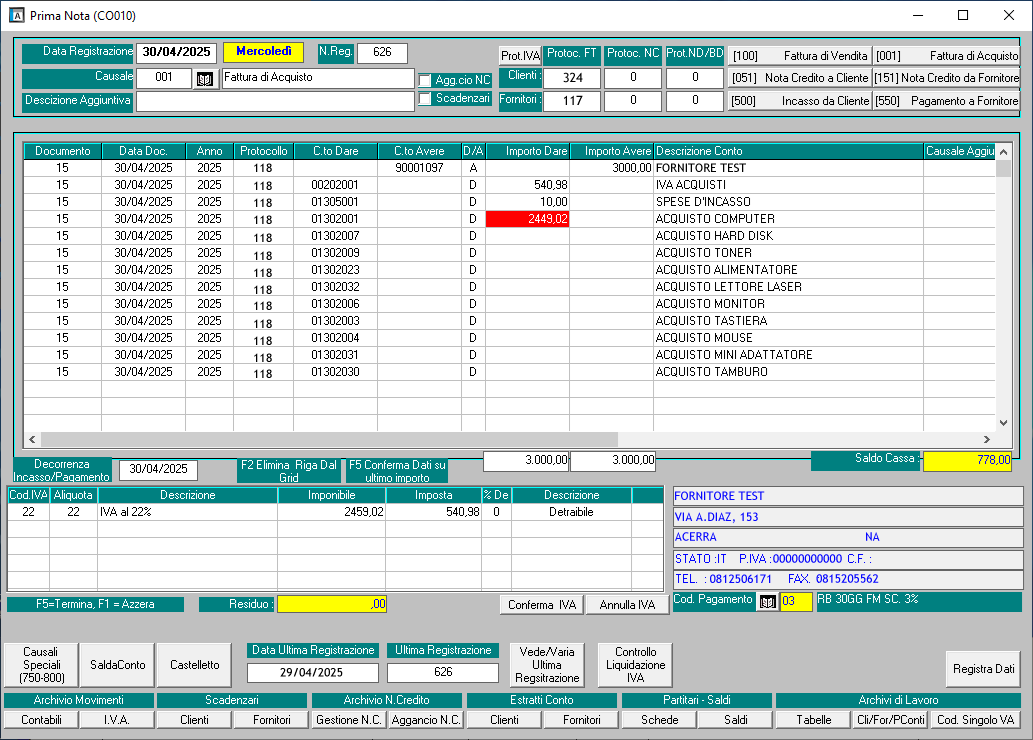Tick the Scadenzari checkbox
Image resolution: width=1033 pixels, height=740 pixels.
[425, 99]
